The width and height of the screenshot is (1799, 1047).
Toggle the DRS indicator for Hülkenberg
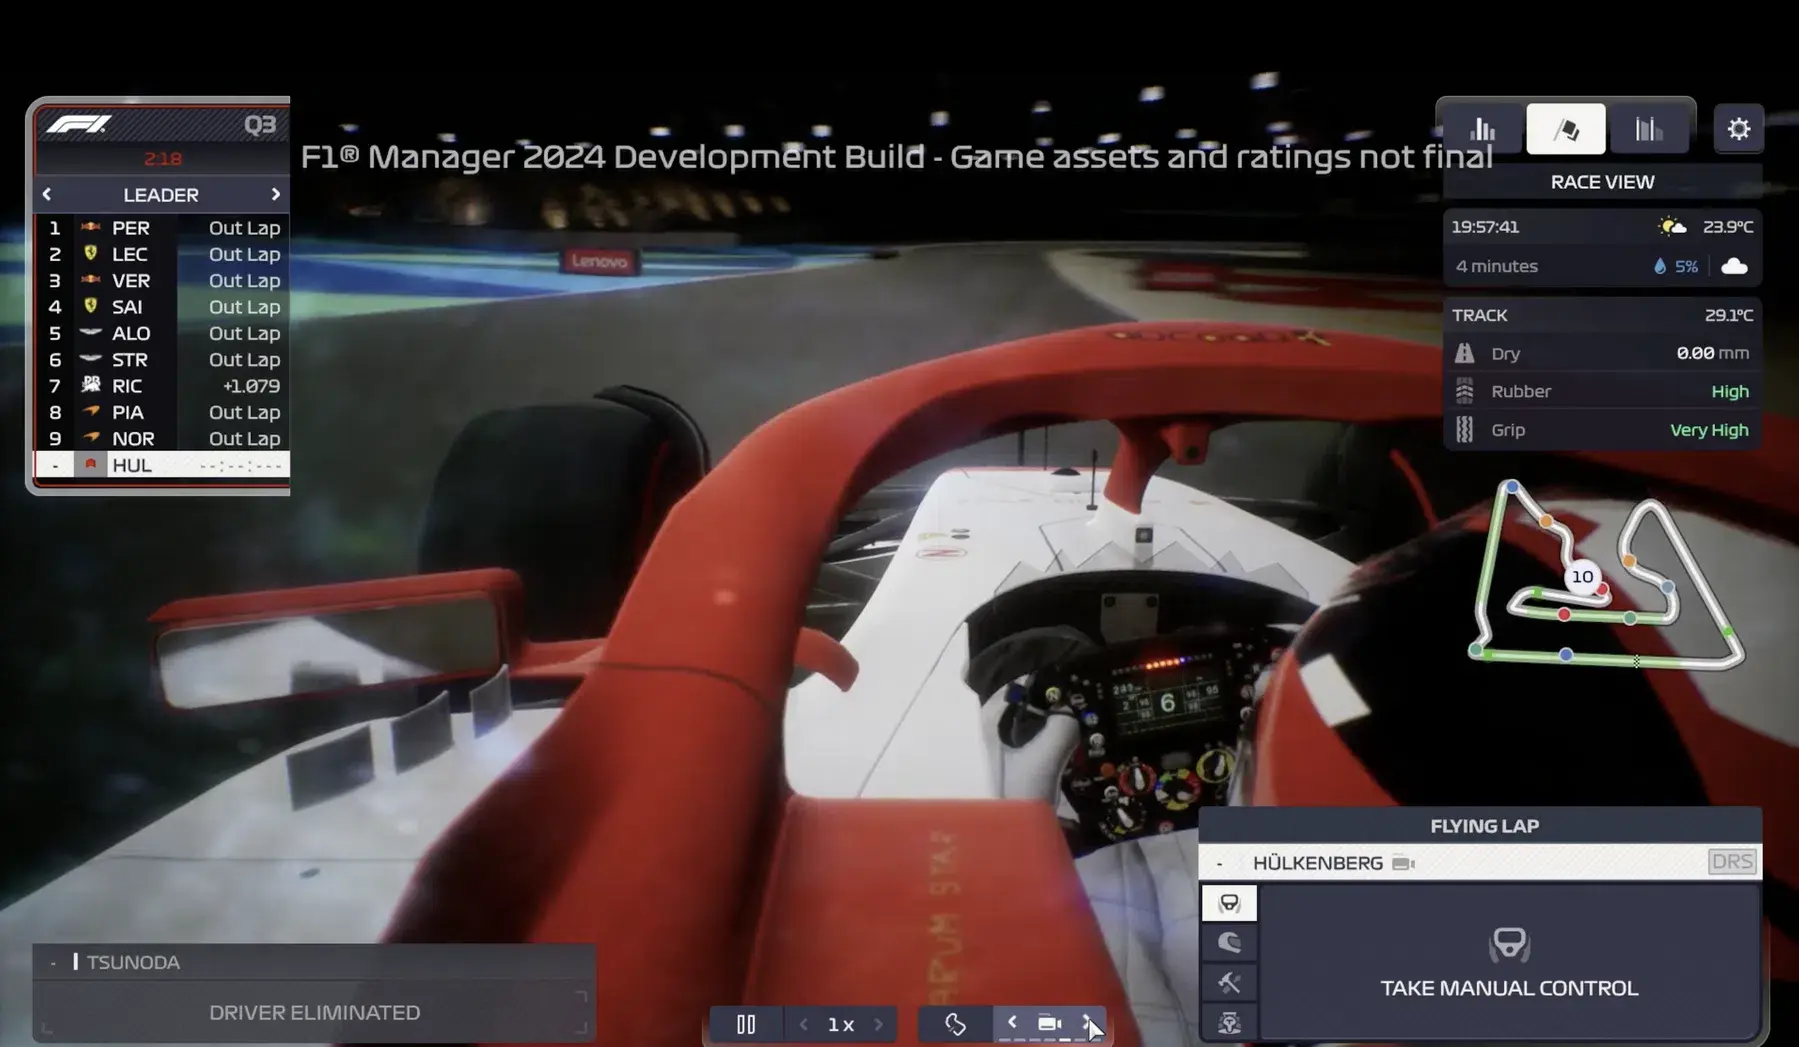(x=1732, y=862)
